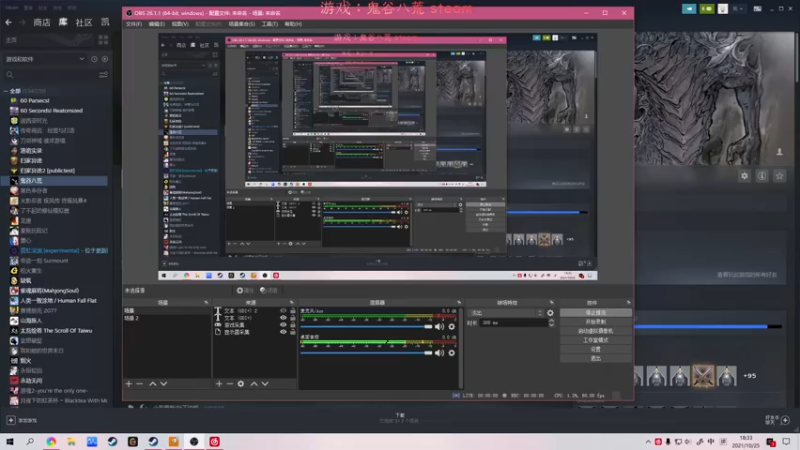This screenshot has width=800, height=450.
Task: Toggle visibility of 游戏采集 source
Action: point(283,325)
